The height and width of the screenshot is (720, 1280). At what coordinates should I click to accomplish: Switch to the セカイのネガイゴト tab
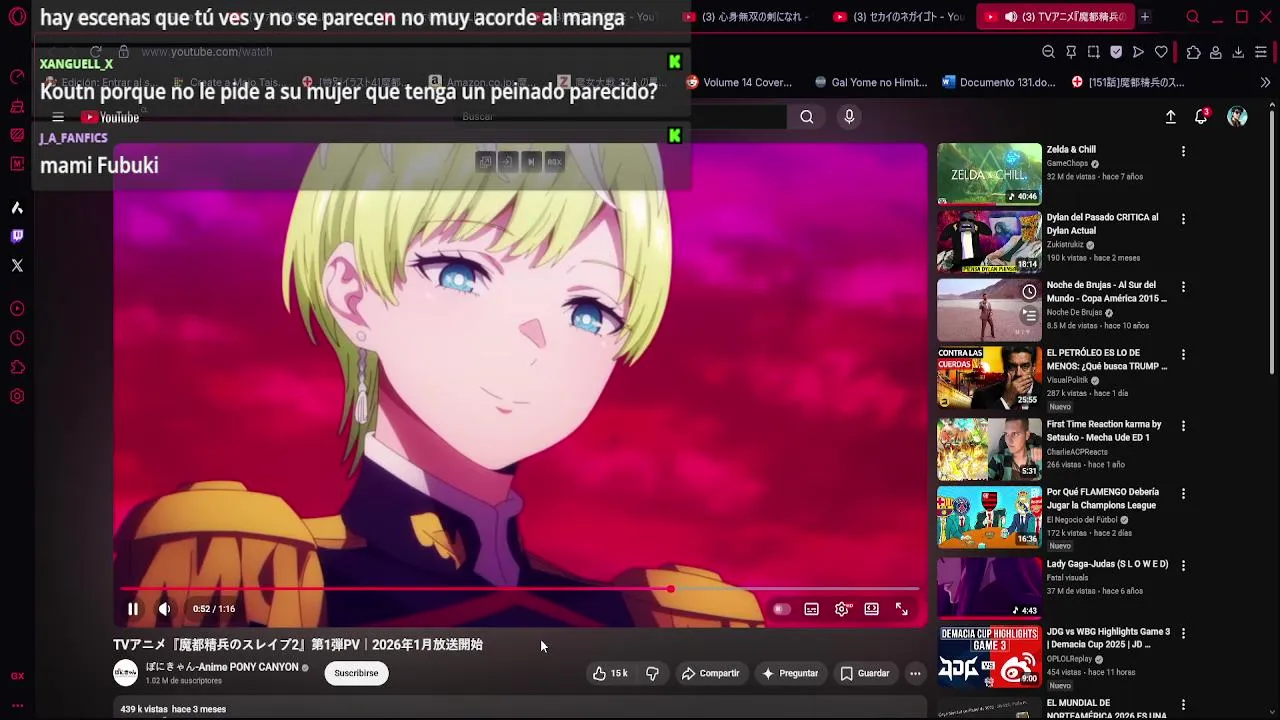pos(897,17)
